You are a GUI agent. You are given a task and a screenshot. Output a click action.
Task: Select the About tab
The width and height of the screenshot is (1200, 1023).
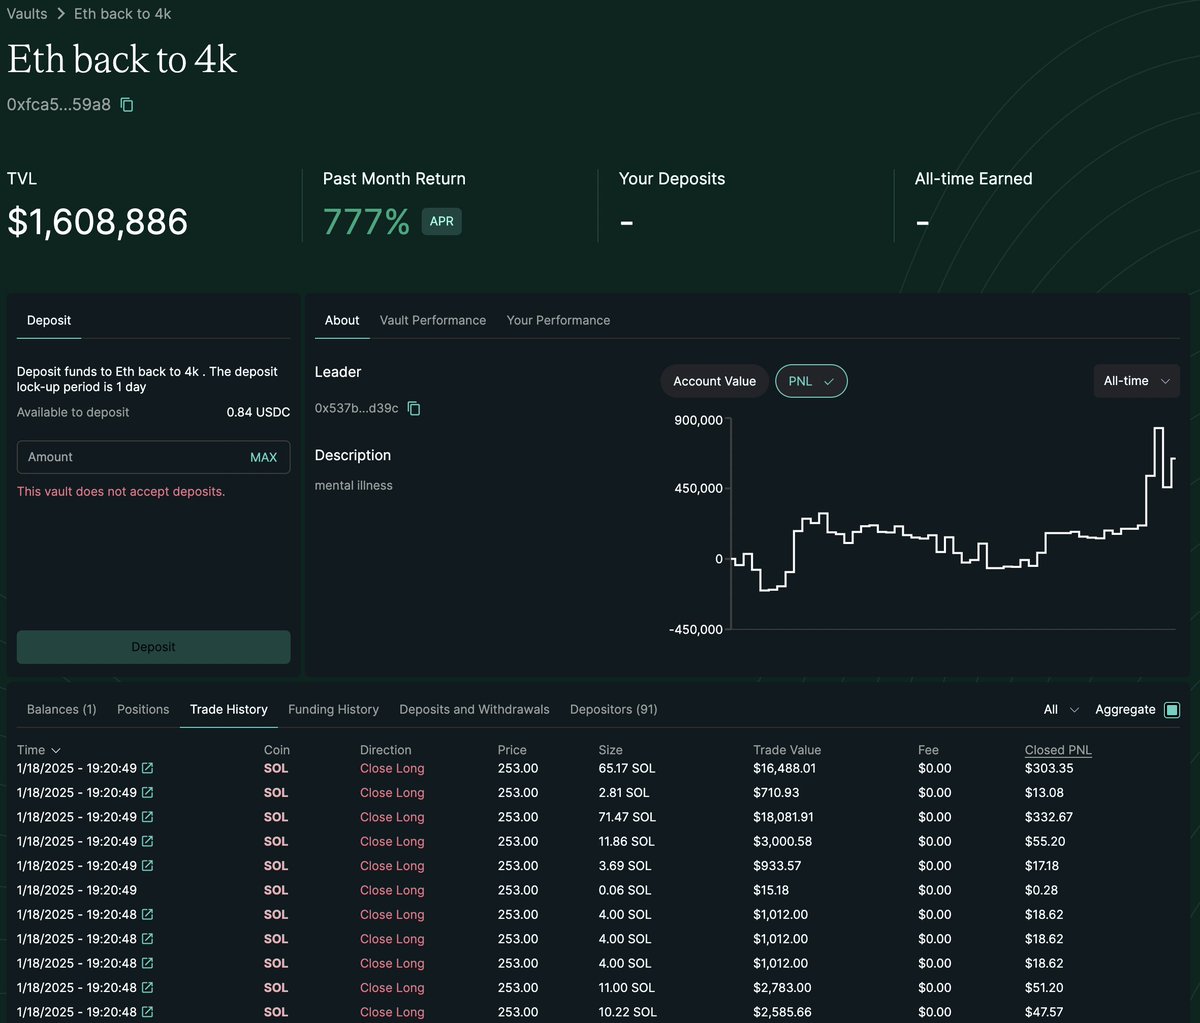342,320
